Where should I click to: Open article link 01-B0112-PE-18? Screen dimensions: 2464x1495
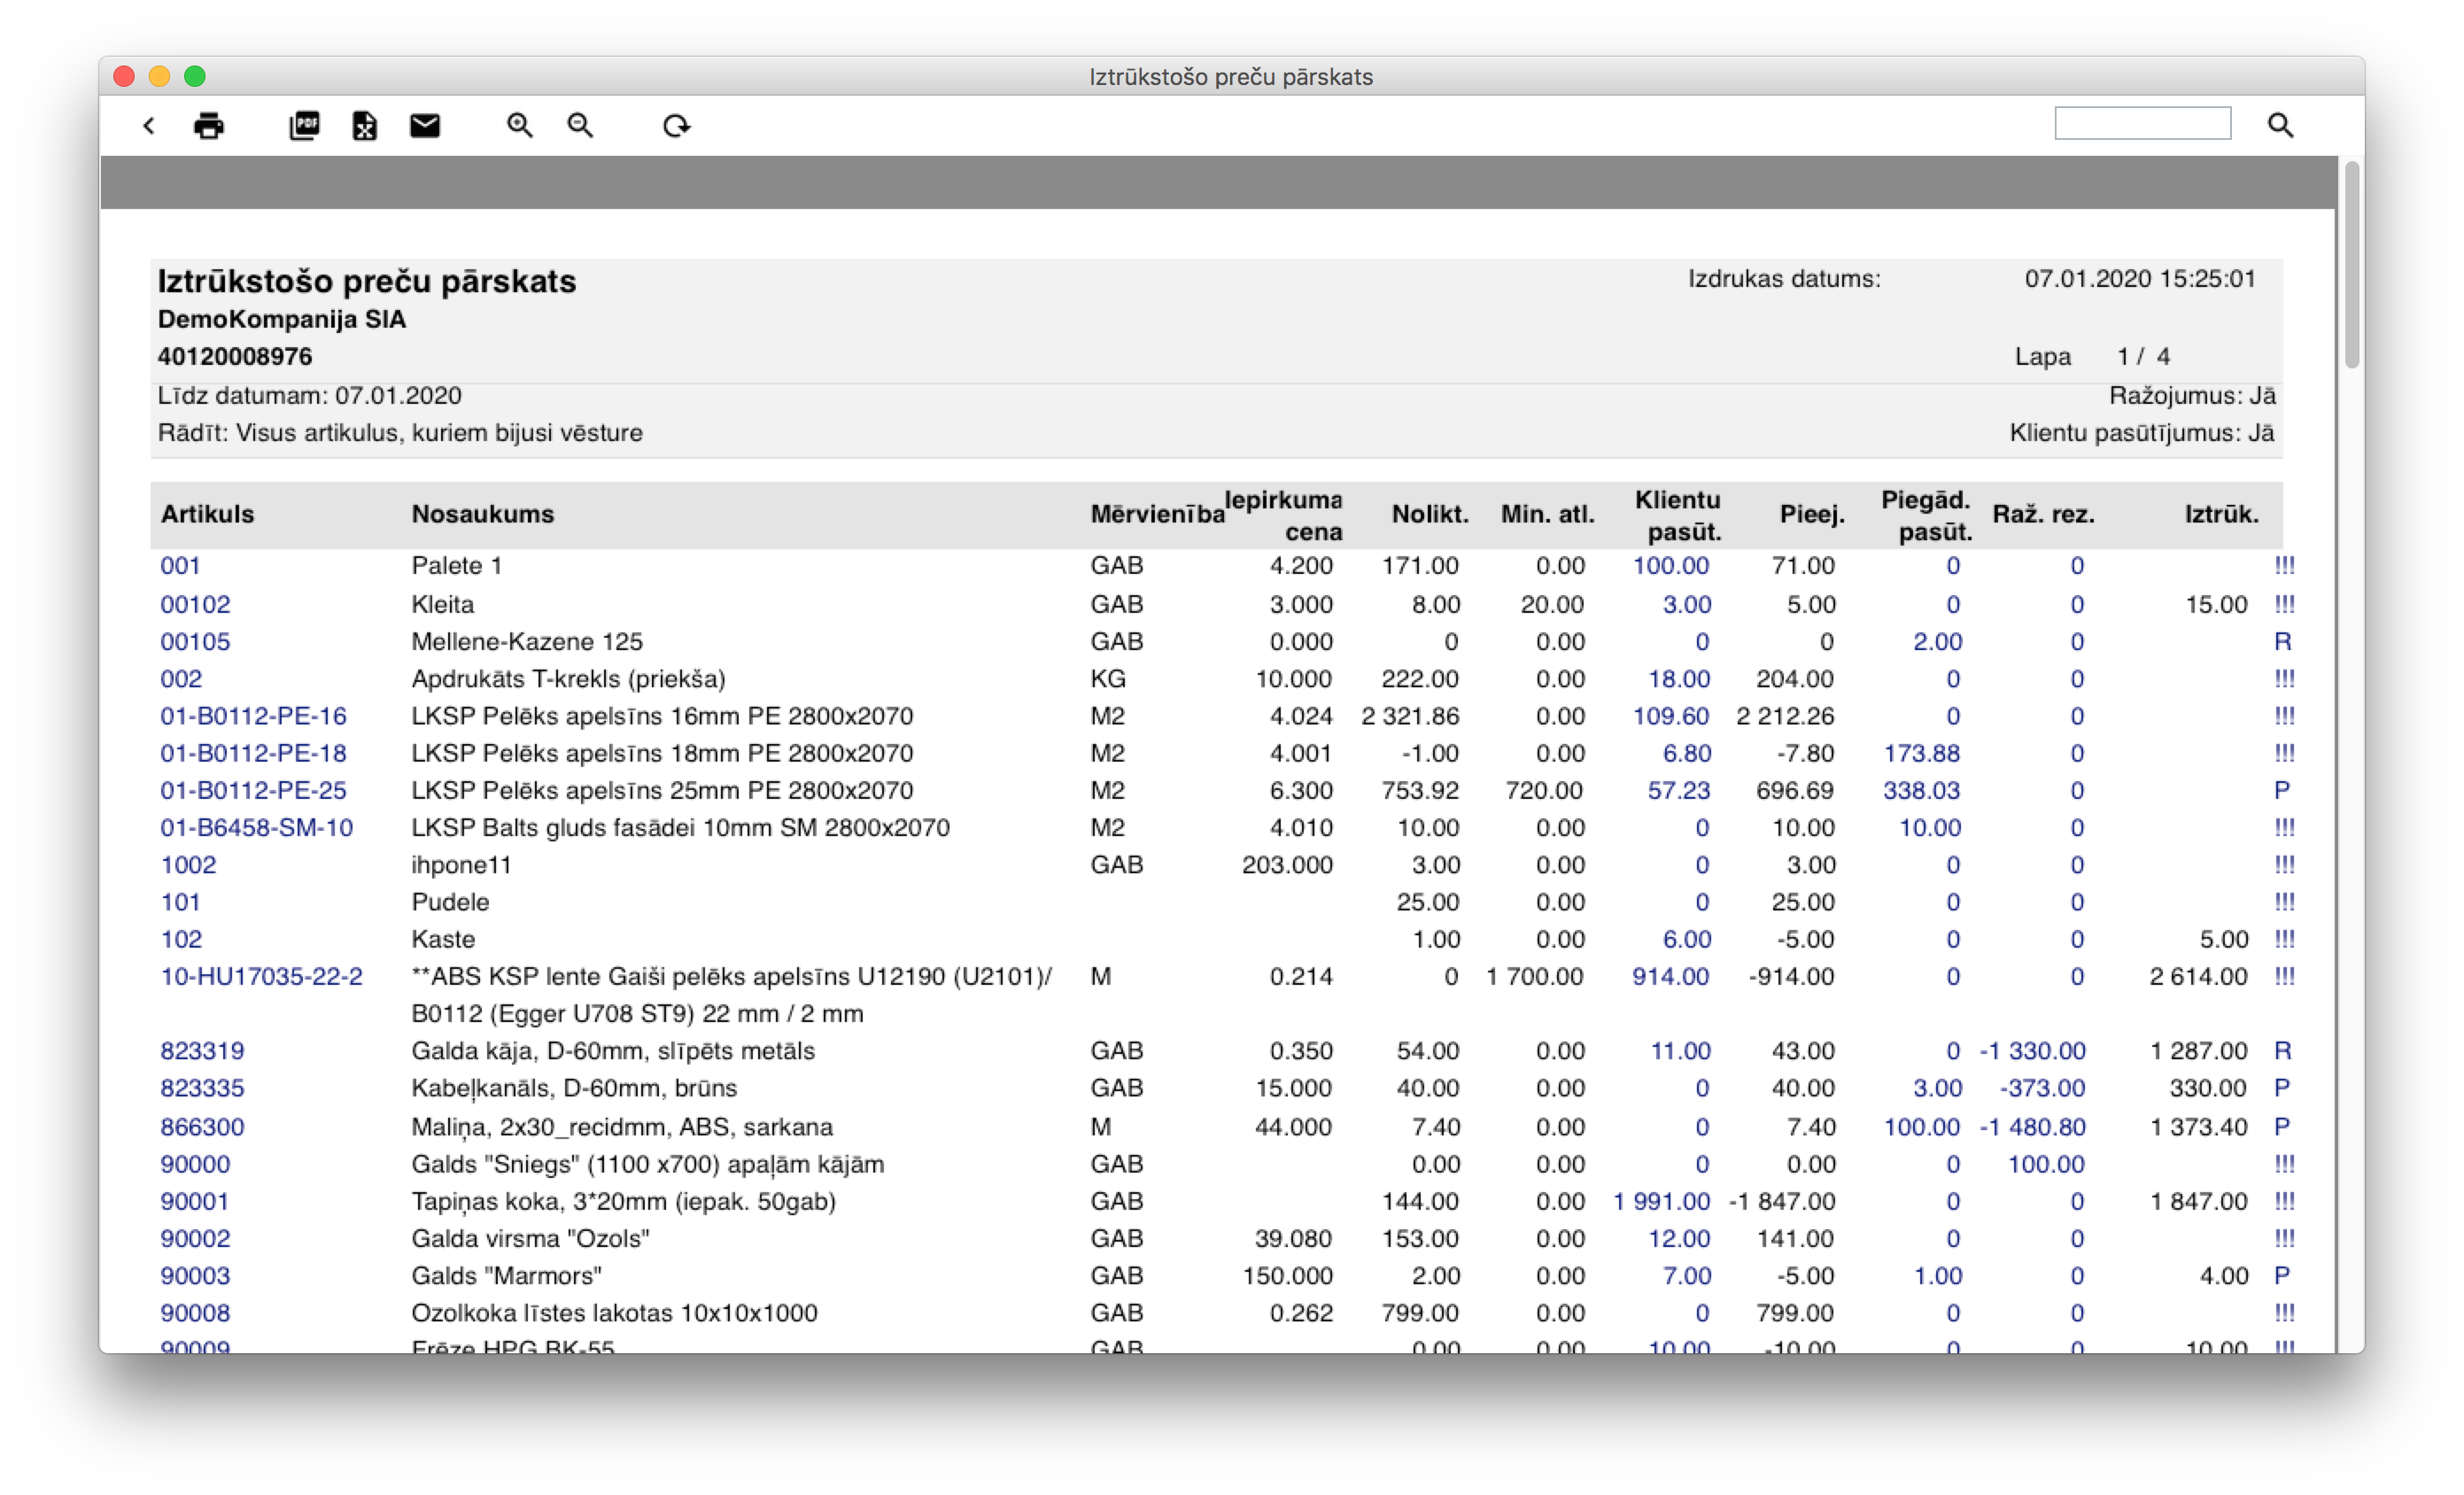pos(253,753)
